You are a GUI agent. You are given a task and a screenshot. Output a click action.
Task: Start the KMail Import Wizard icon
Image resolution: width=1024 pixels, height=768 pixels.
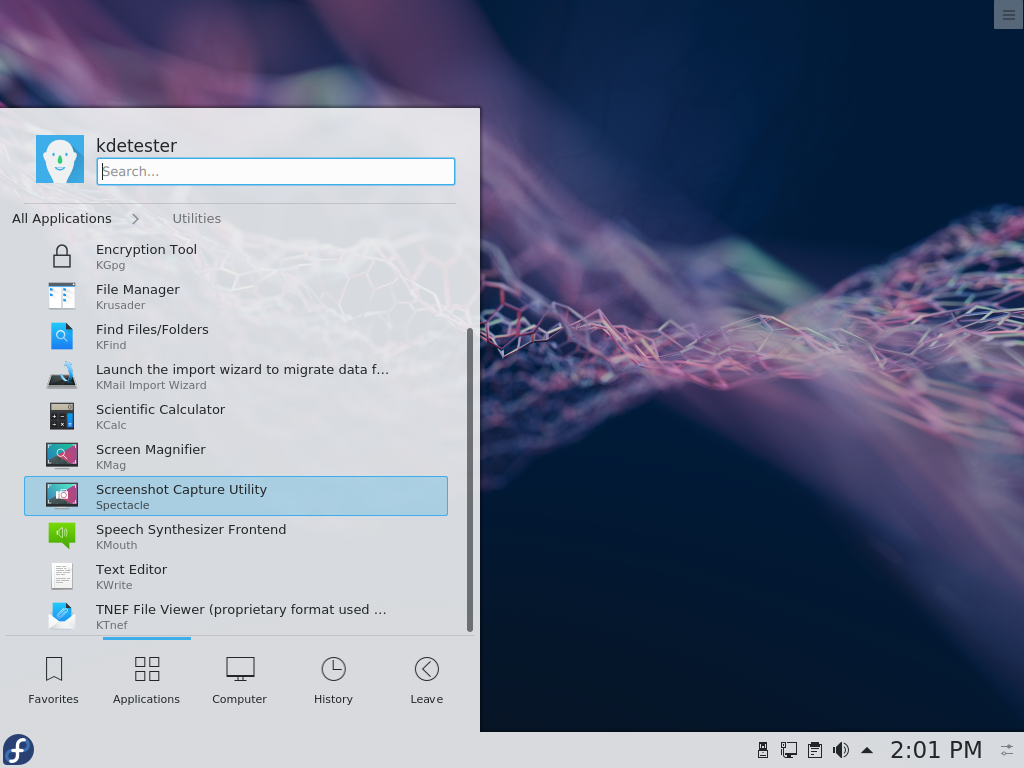click(62, 376)
